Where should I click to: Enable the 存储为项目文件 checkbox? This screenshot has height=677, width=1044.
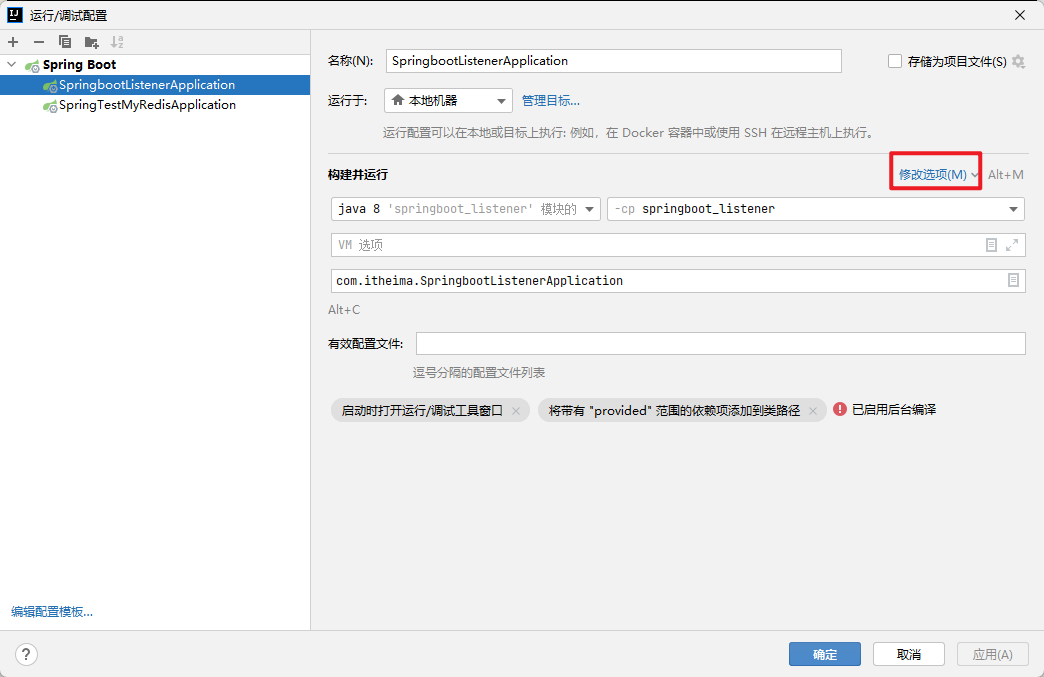point(893,61)
